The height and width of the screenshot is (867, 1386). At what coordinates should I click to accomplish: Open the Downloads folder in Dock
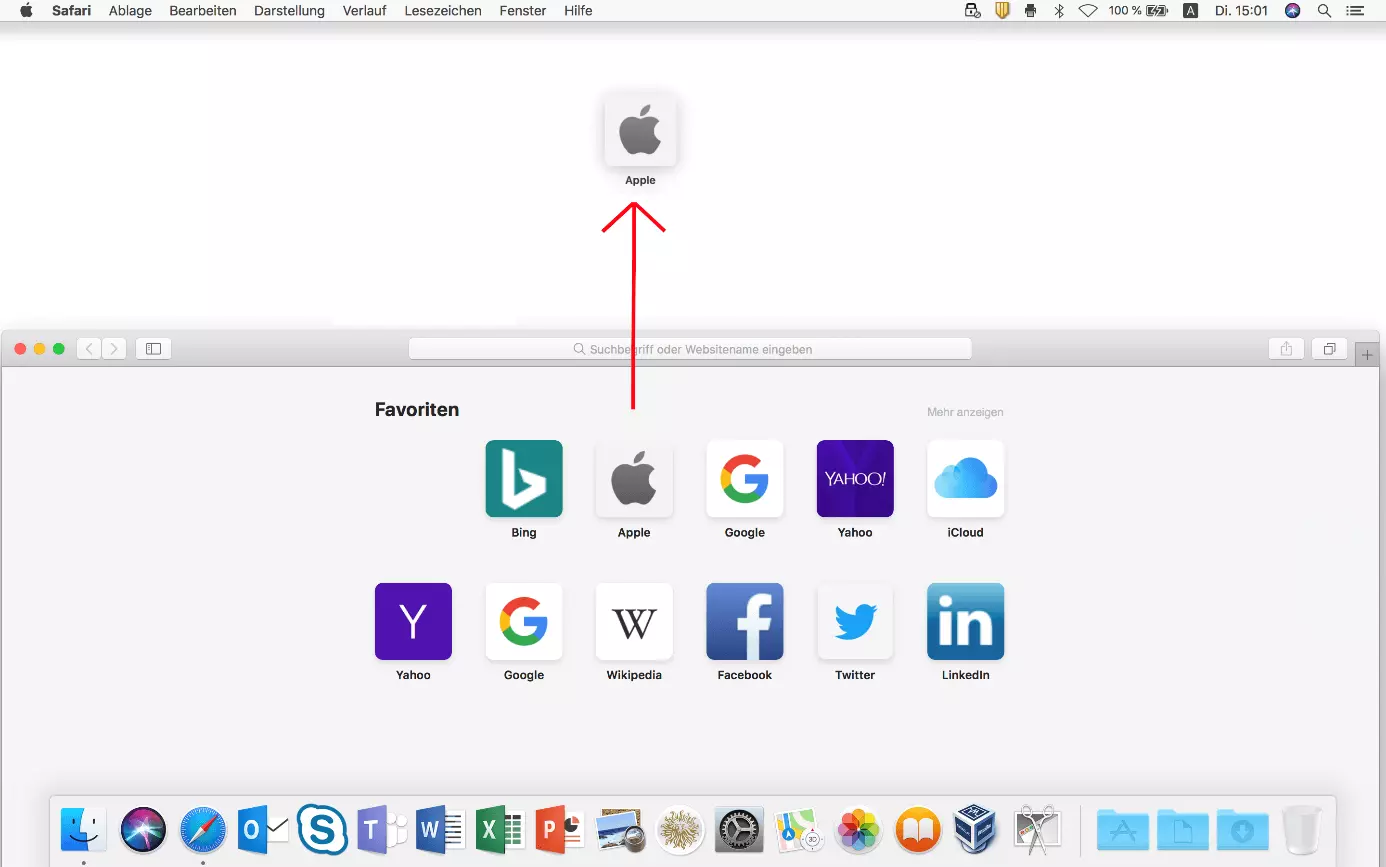point(1243,830)
